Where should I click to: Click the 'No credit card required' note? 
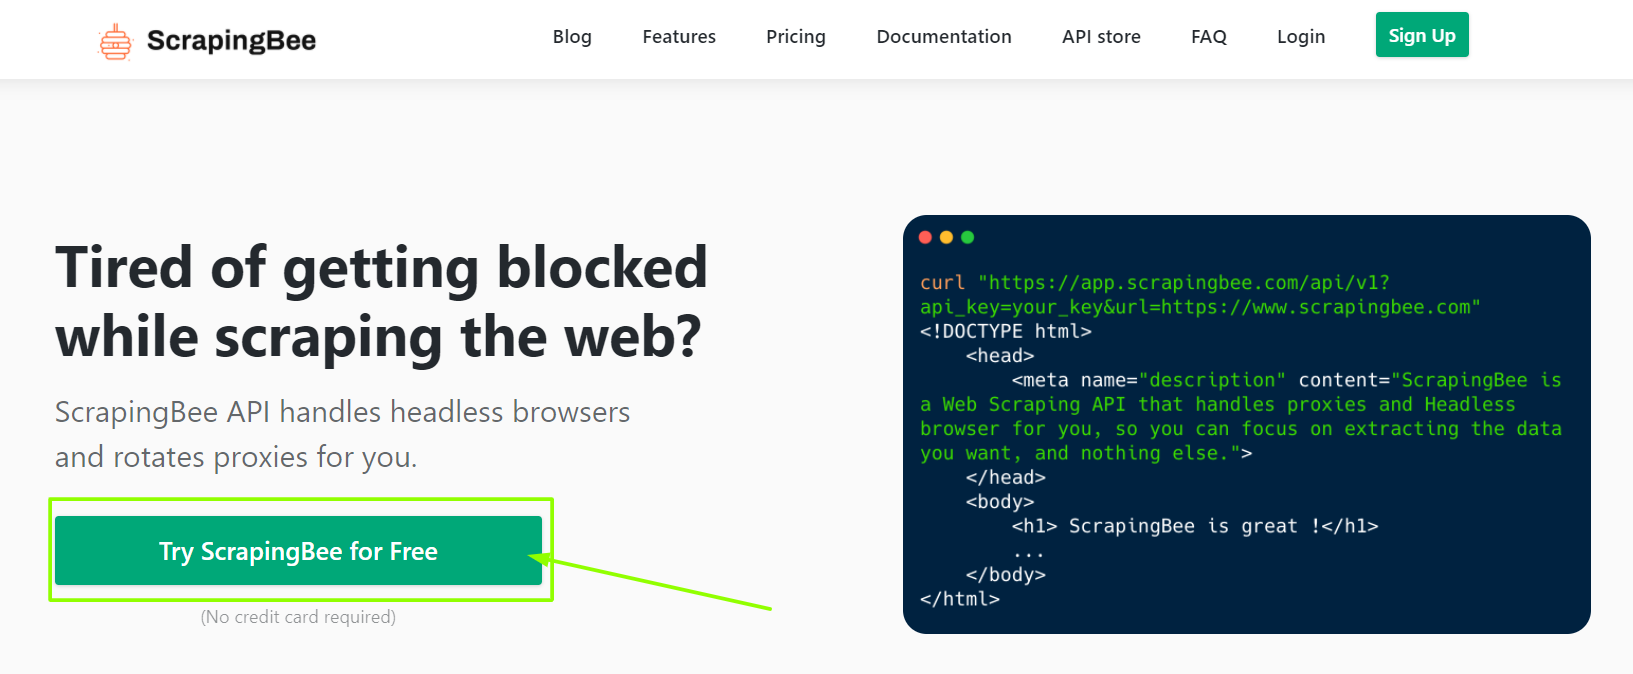pyautogui.click(x=298, y=617)
